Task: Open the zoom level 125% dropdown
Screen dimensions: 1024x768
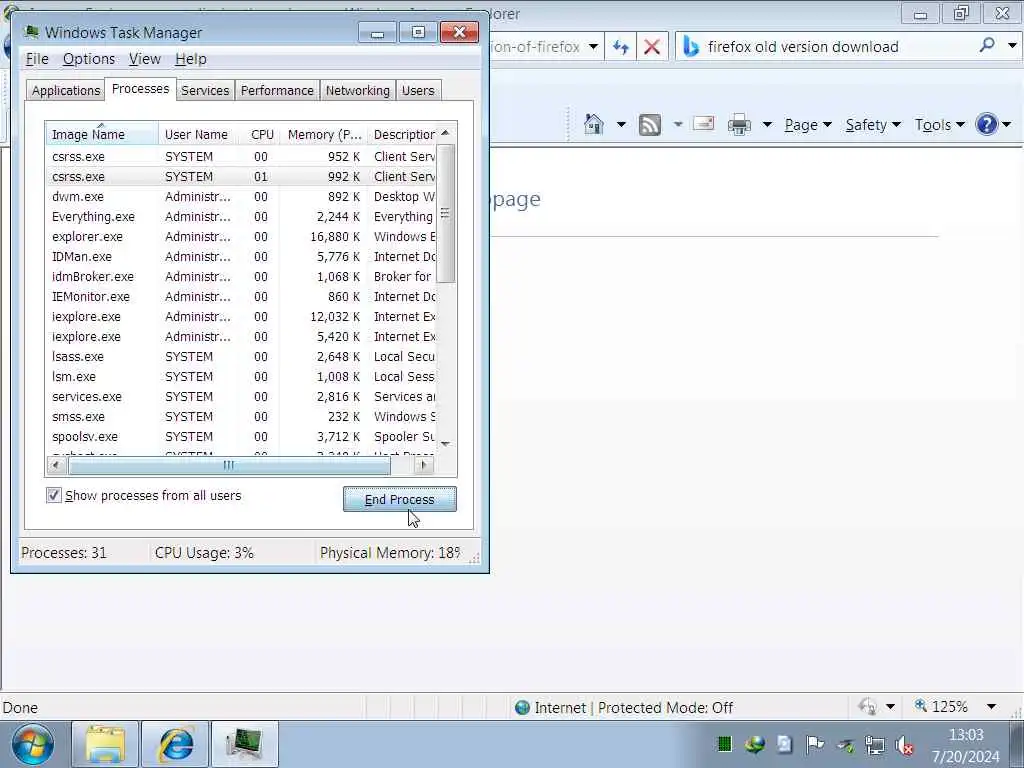Action: click(x=991, y=707)
